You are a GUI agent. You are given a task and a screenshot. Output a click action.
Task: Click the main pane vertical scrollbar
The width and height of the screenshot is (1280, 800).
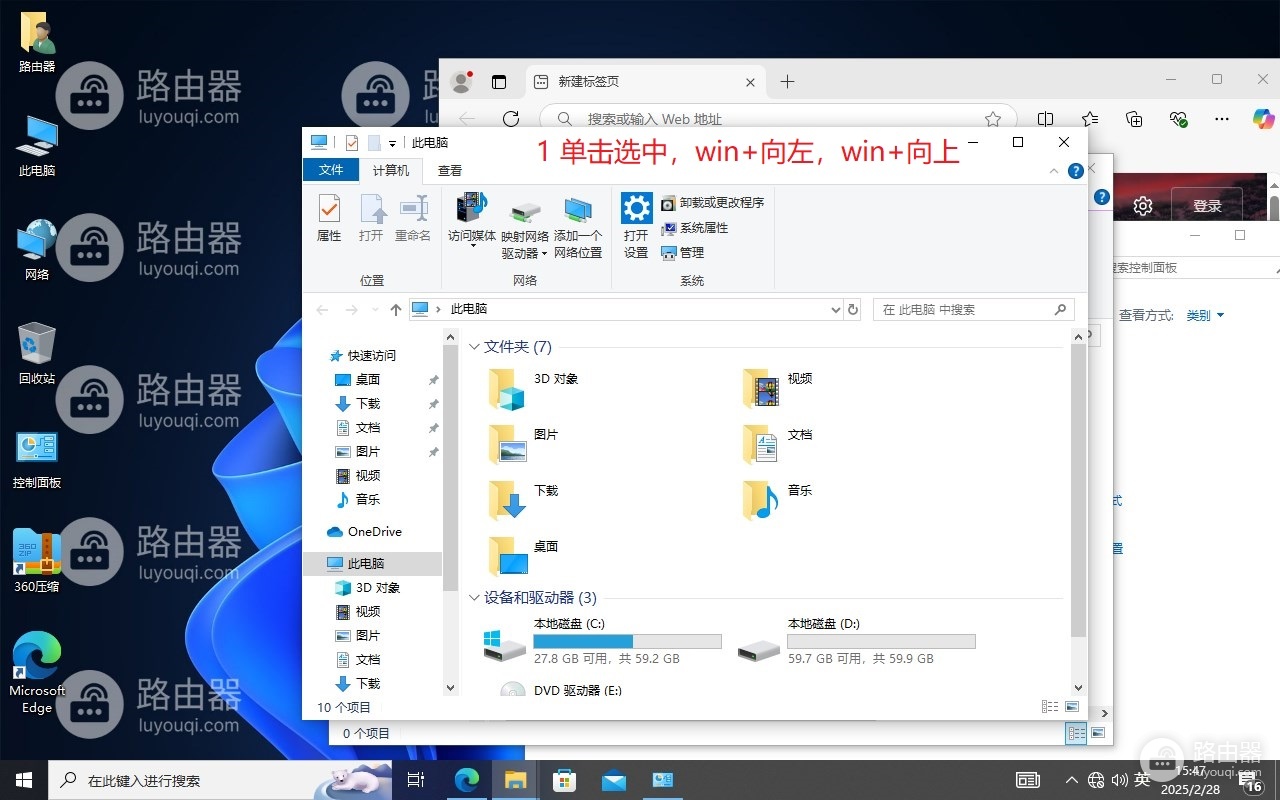point(1077,491)
